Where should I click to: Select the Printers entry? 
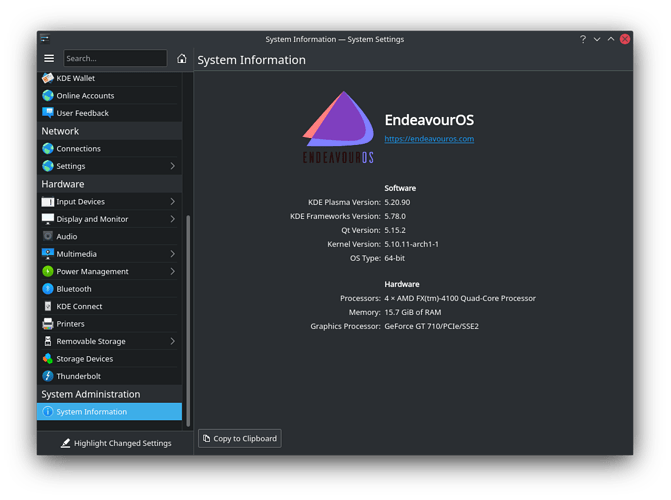(x=110, y=324)
